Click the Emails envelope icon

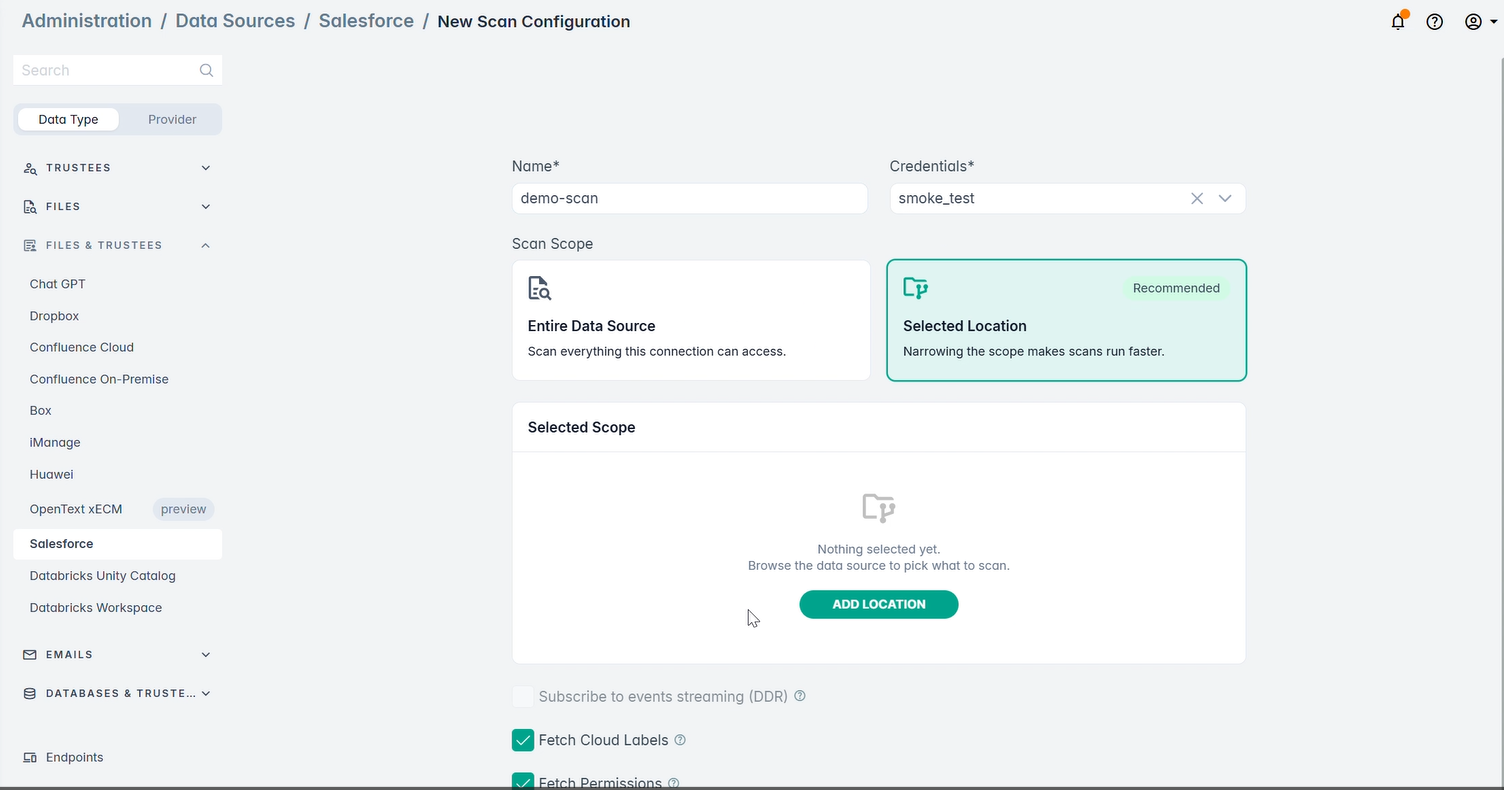click(x=30, y=654)
